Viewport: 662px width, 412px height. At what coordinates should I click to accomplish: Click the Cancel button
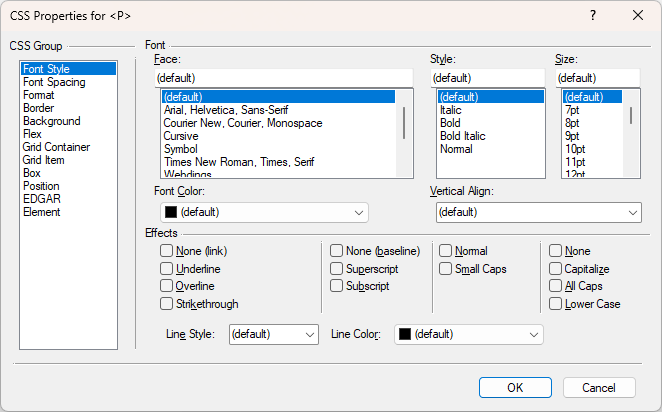coord(599,387)
